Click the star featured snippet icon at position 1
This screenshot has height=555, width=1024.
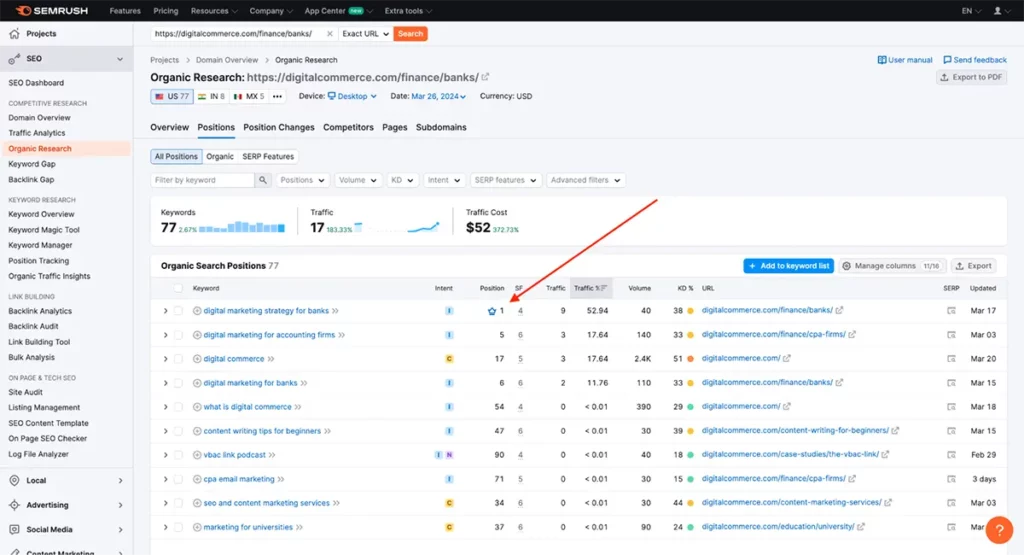pyautogui.click(x=492, y=311)
